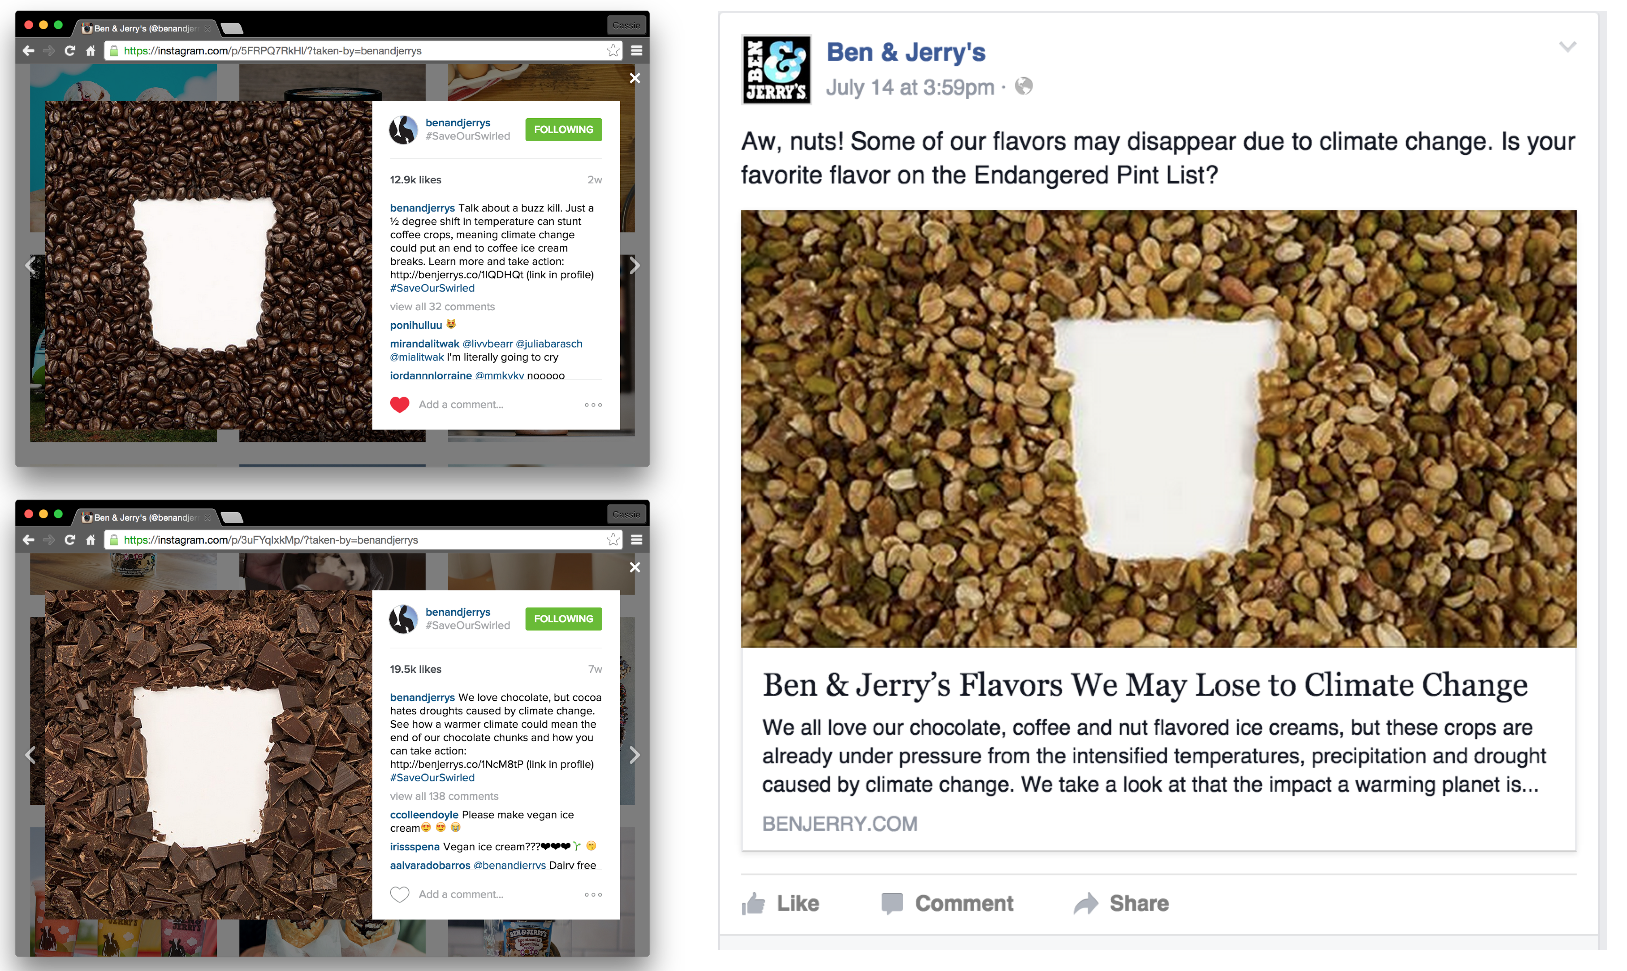
Task: Open more options dots on coffee post
Action: 593,405
